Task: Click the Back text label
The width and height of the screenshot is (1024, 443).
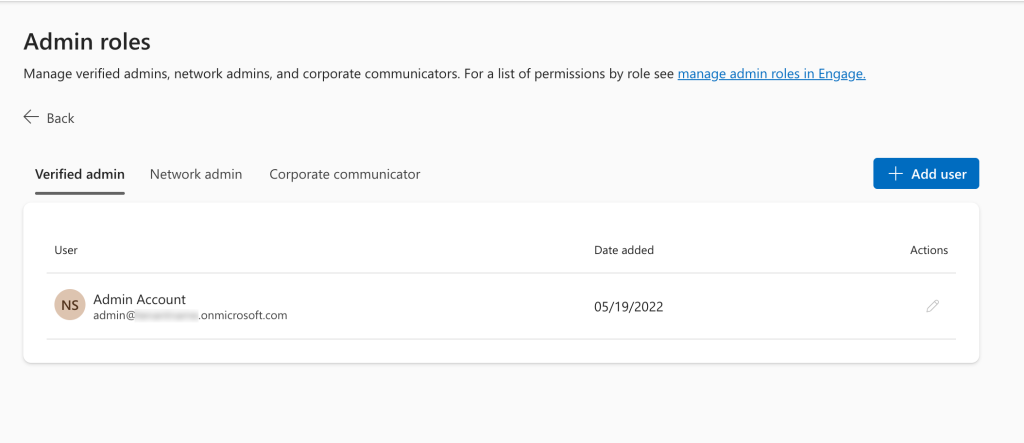Action: tap(61, 118)
